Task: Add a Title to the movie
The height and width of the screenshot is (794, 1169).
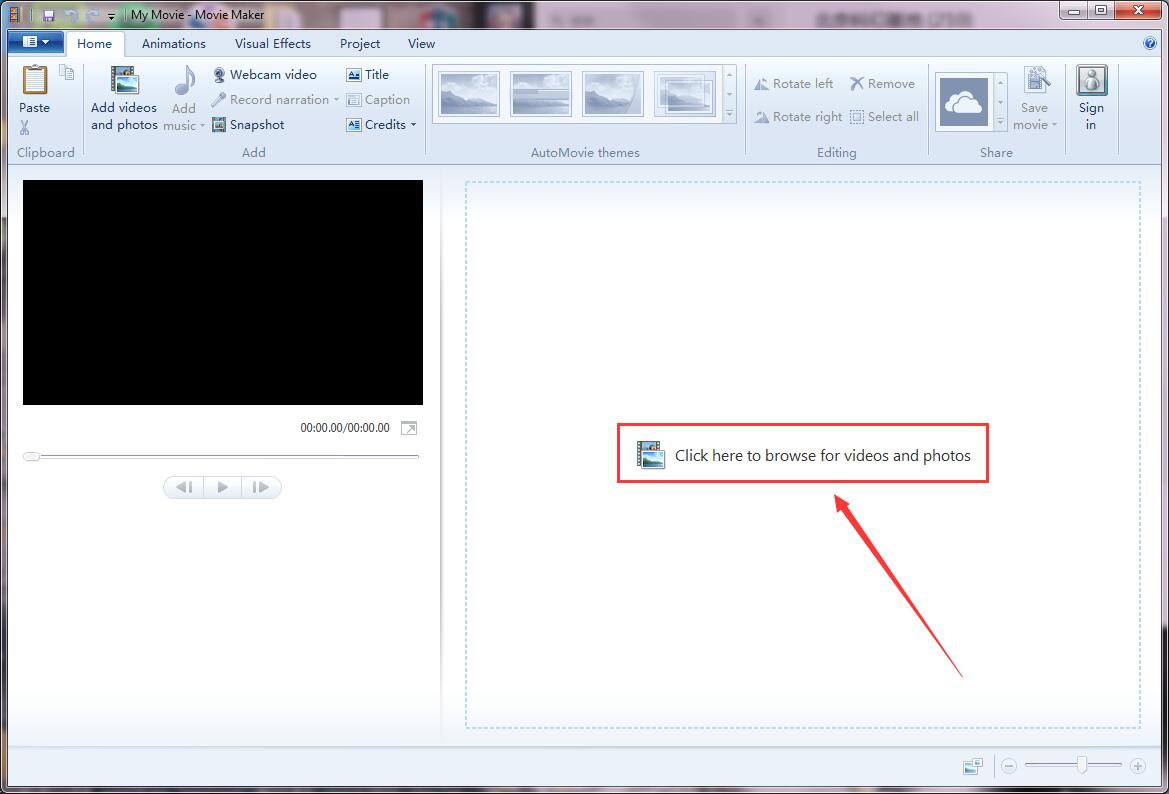Action: coord(368,75)
